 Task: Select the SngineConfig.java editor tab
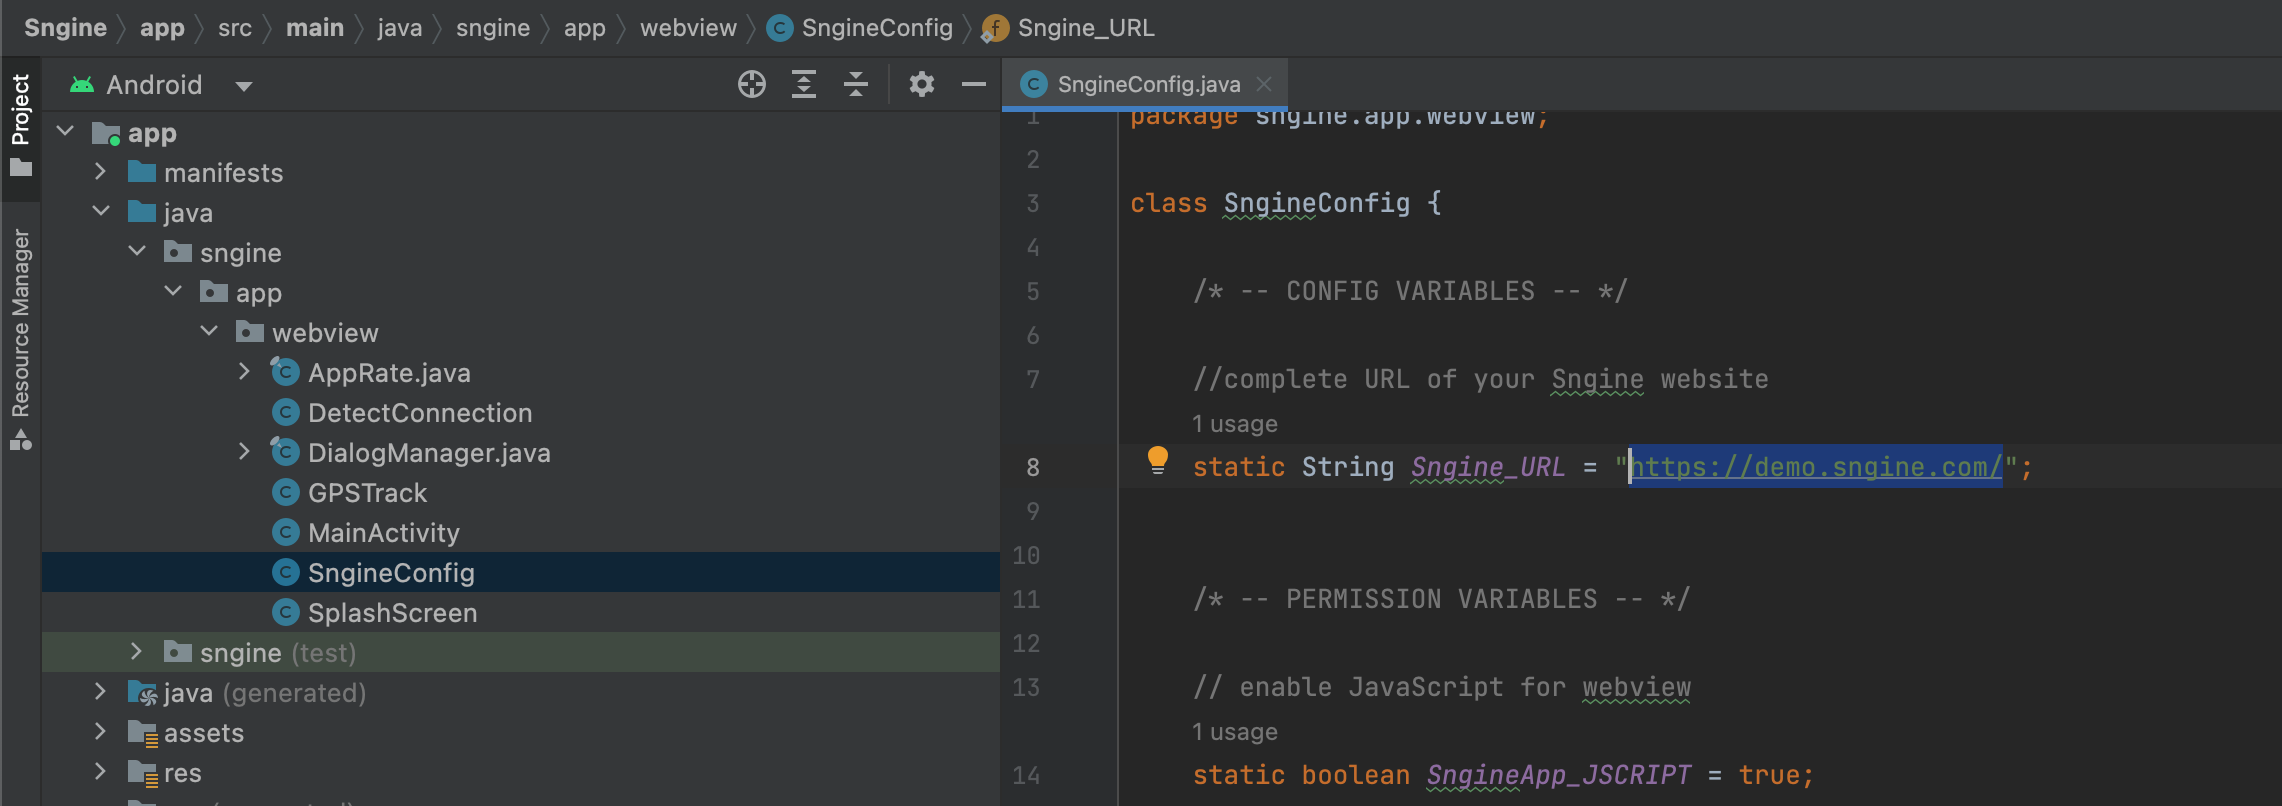point(1147,85)
